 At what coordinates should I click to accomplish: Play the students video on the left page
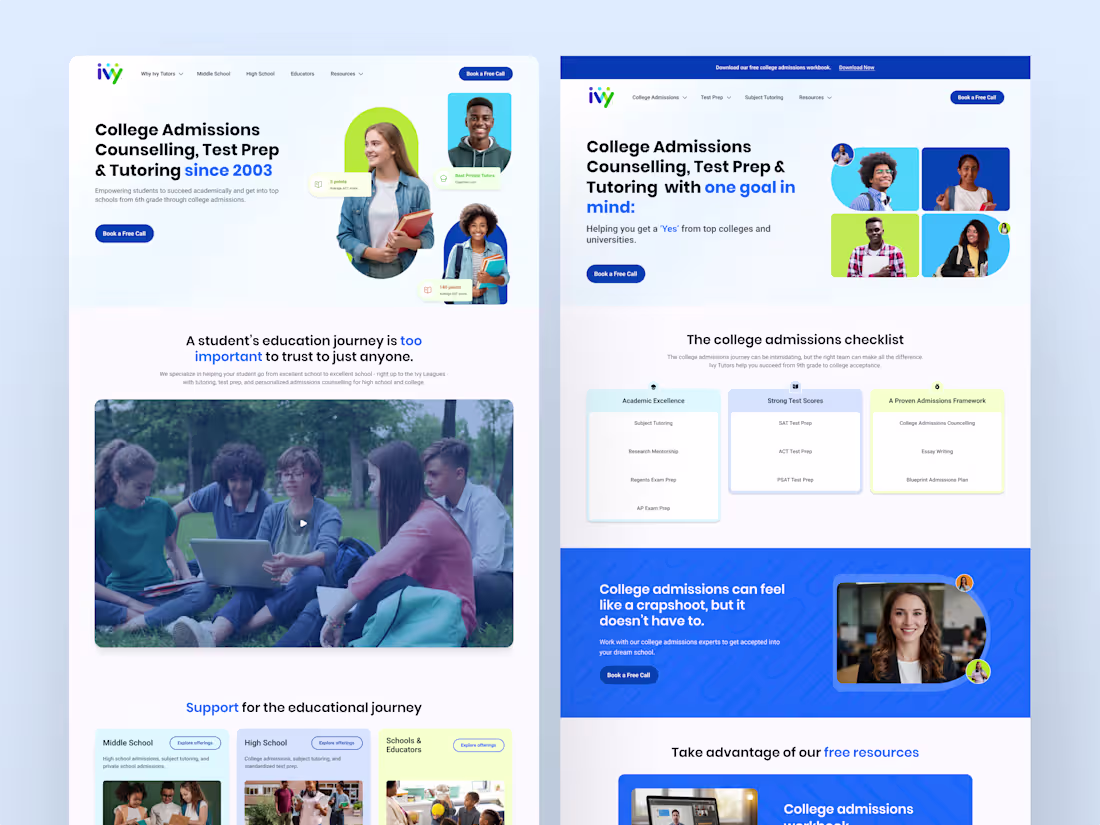(x=303, y=523)
